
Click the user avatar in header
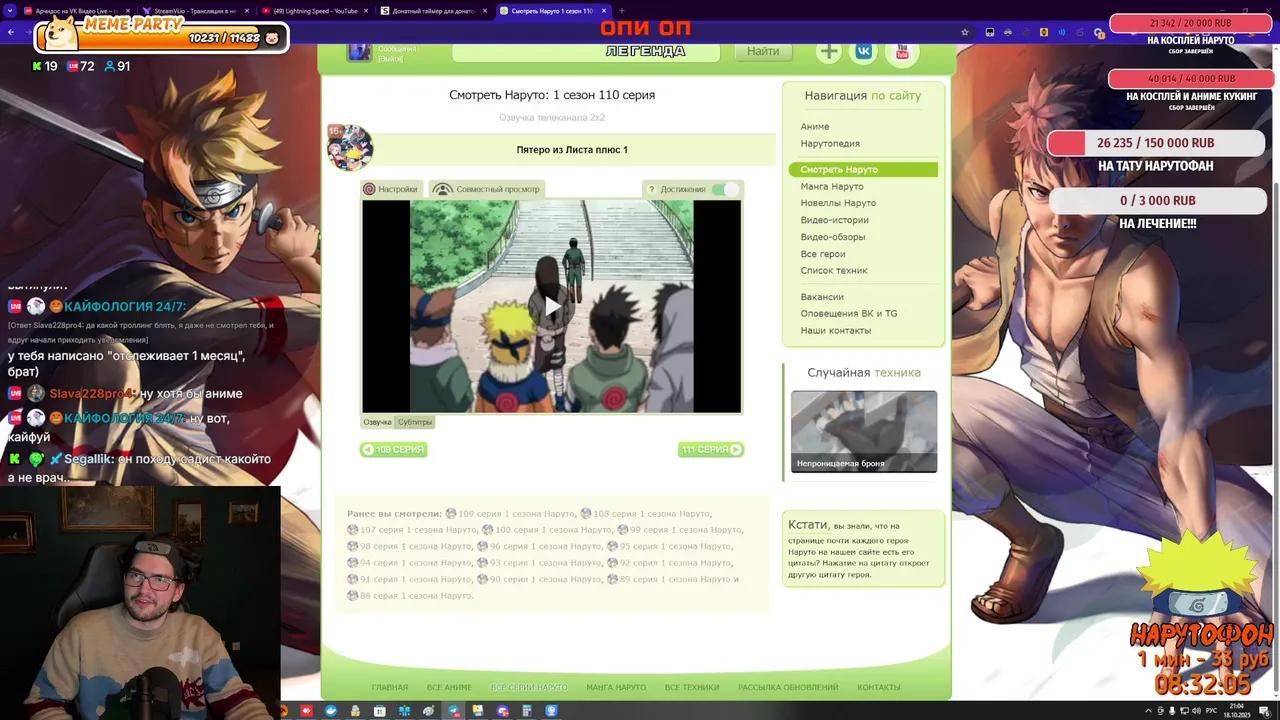[x=359, y=52]
